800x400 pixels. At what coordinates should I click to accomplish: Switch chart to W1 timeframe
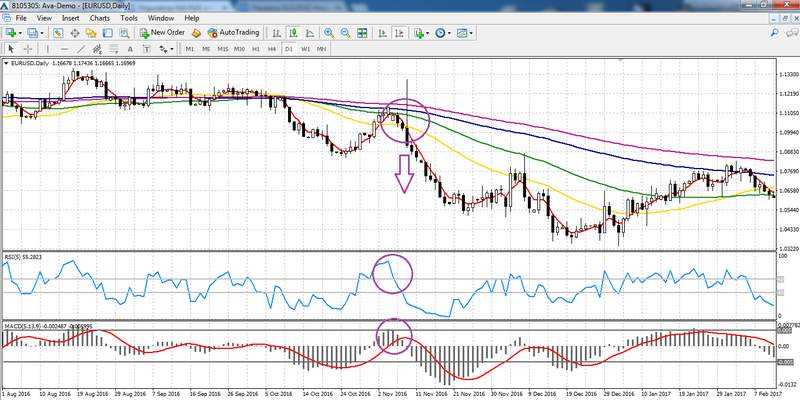(x=306, y=48)
